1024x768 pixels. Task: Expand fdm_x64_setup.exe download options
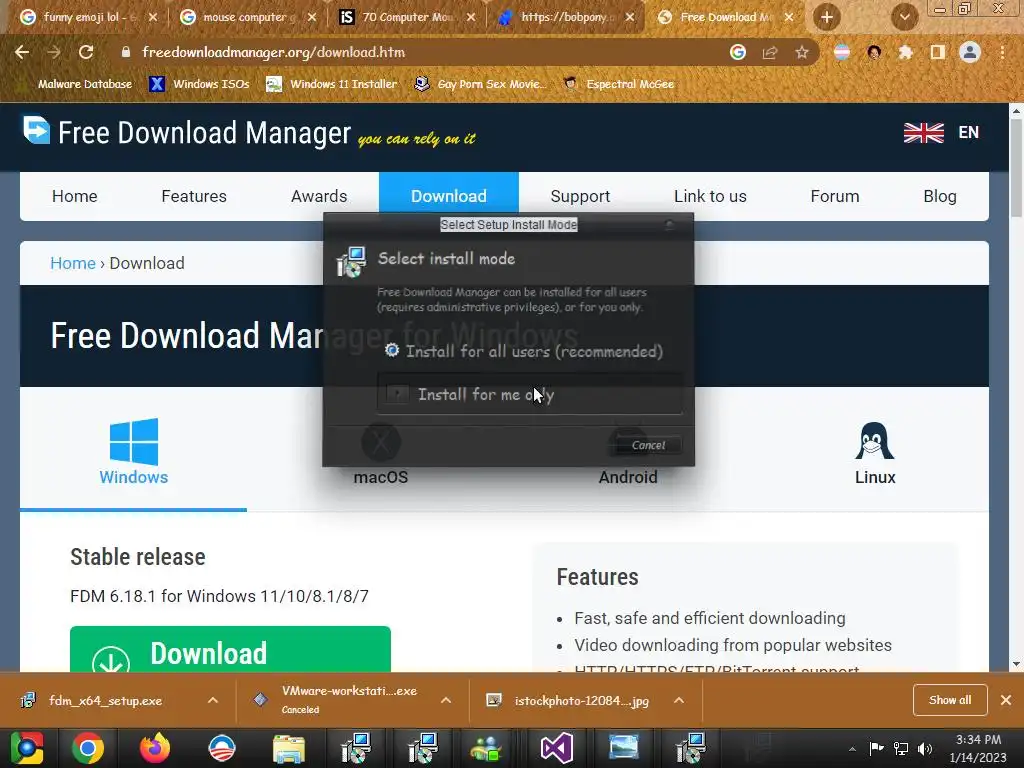(213, 700)
